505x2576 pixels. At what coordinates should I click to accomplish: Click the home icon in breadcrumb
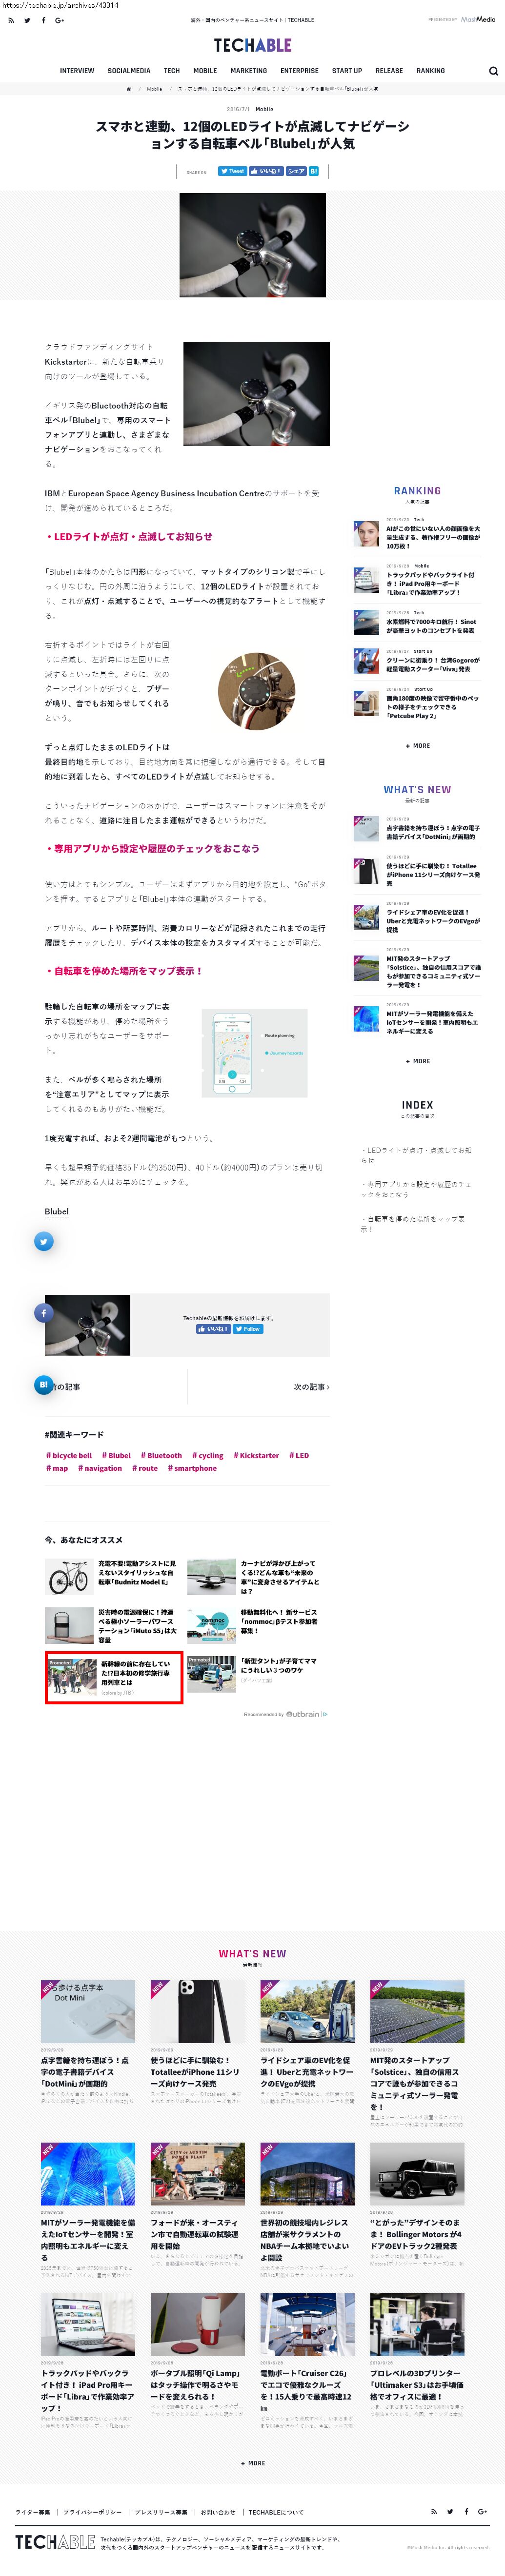(x=128, y=89)
